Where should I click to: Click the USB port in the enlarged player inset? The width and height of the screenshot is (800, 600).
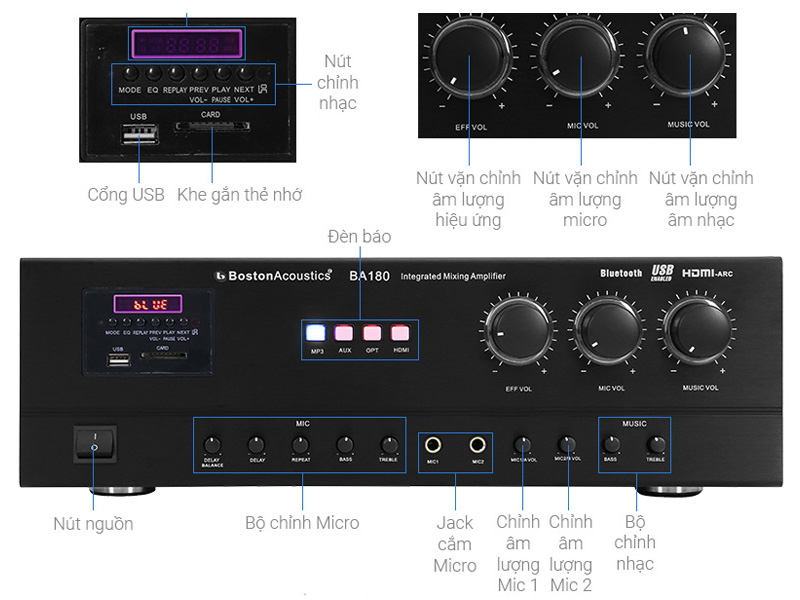(x=140, y=134)
